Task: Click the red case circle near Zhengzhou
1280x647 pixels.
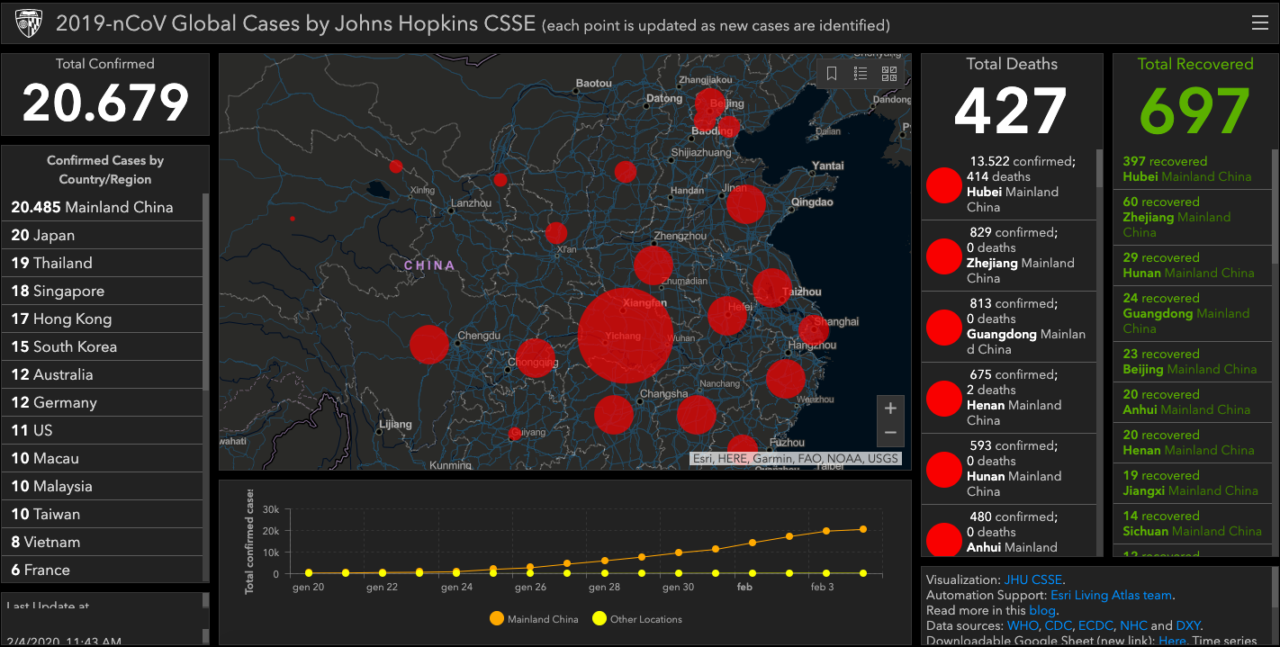Action: tap(653, 266)
